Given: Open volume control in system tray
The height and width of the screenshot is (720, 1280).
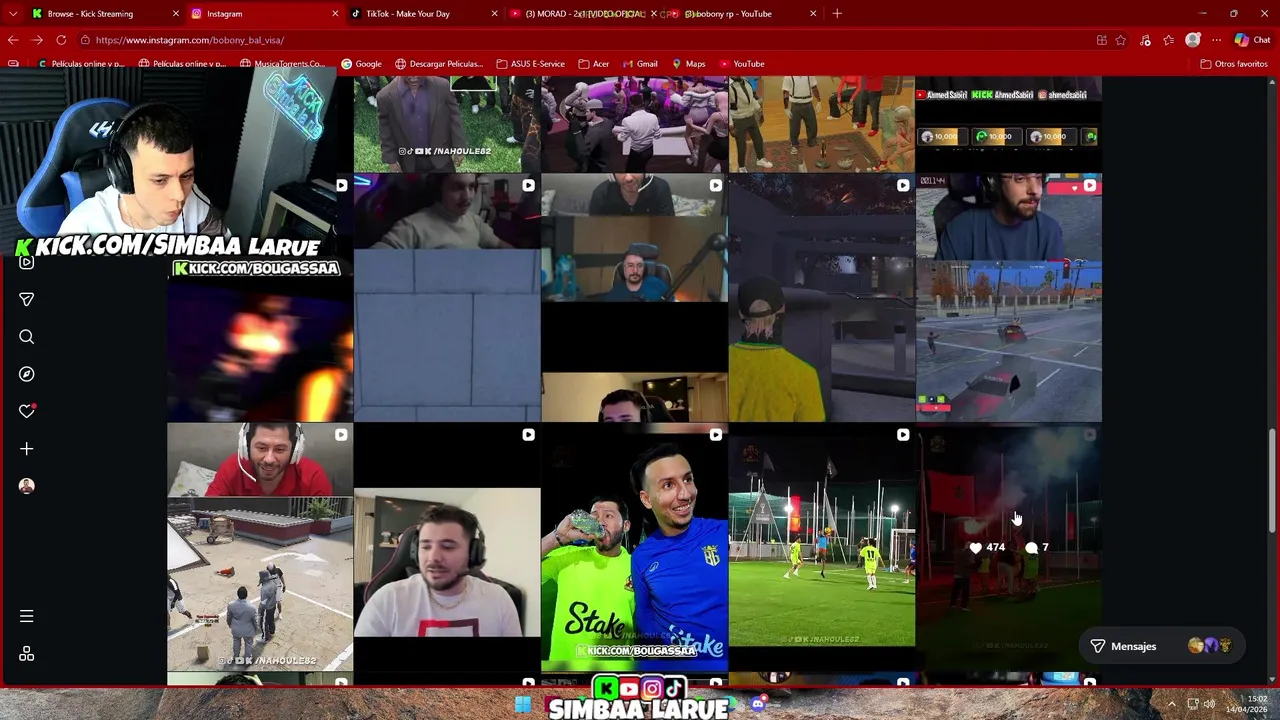Looking at the screenshot, I should [x=1210, y=704].
